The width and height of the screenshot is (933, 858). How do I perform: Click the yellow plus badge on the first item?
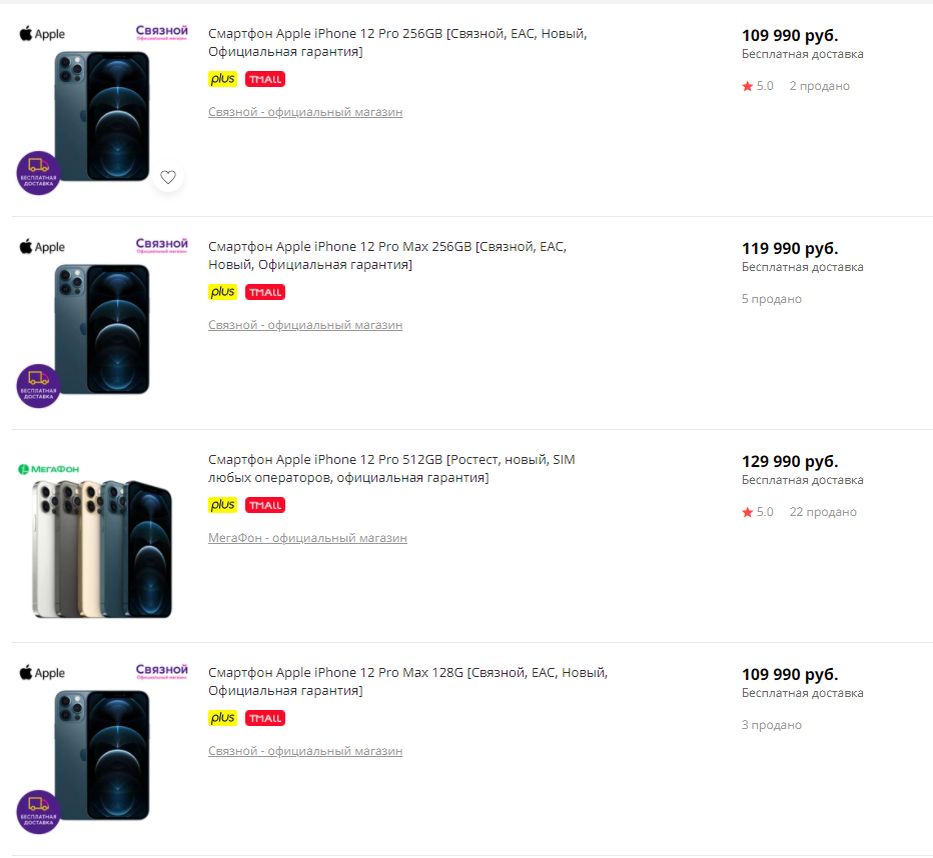tap(222, 78)
